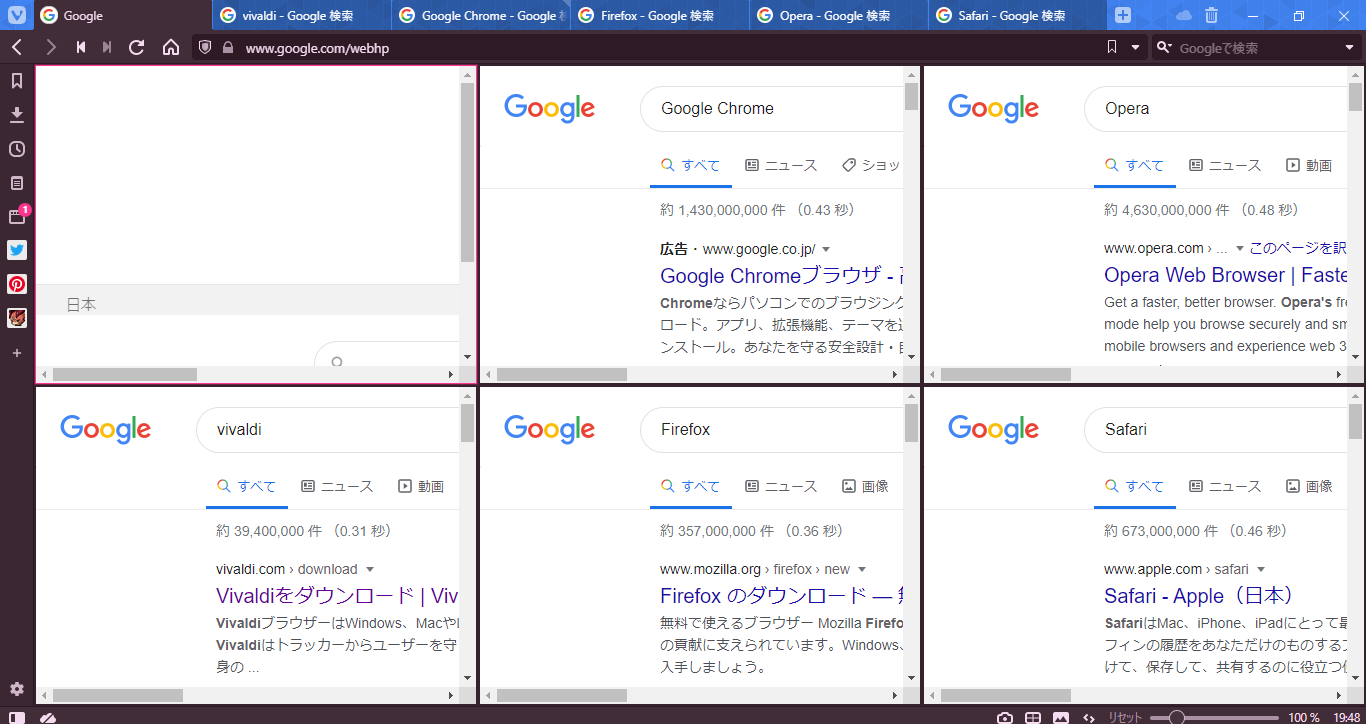Click the Reload page button
The image size is (1366, 724).
tap(137, 47)
